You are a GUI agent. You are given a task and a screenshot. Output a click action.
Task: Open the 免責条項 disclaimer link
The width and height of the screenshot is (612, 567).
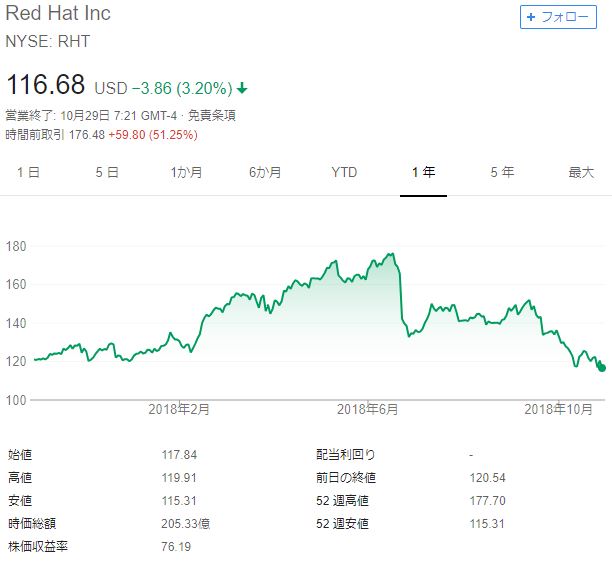[x=212, y=116]
